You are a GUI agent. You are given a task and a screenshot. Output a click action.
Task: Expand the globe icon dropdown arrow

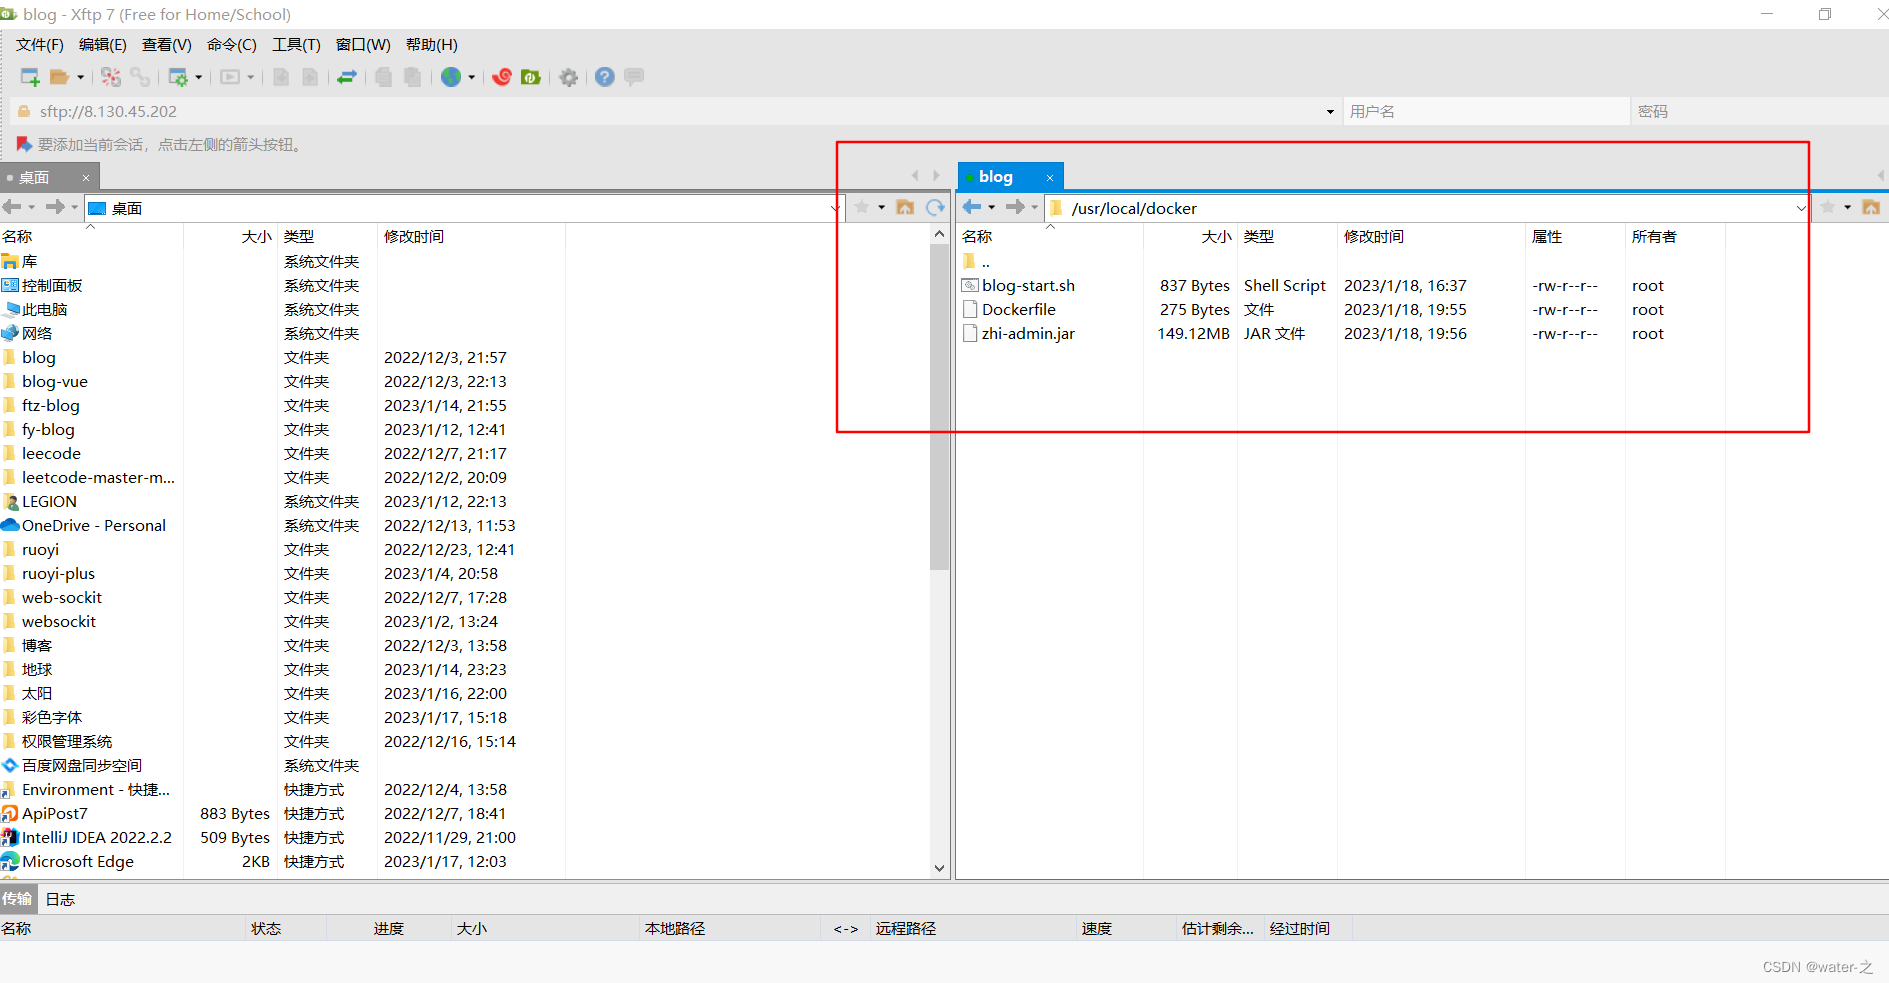tap(472, 77)
